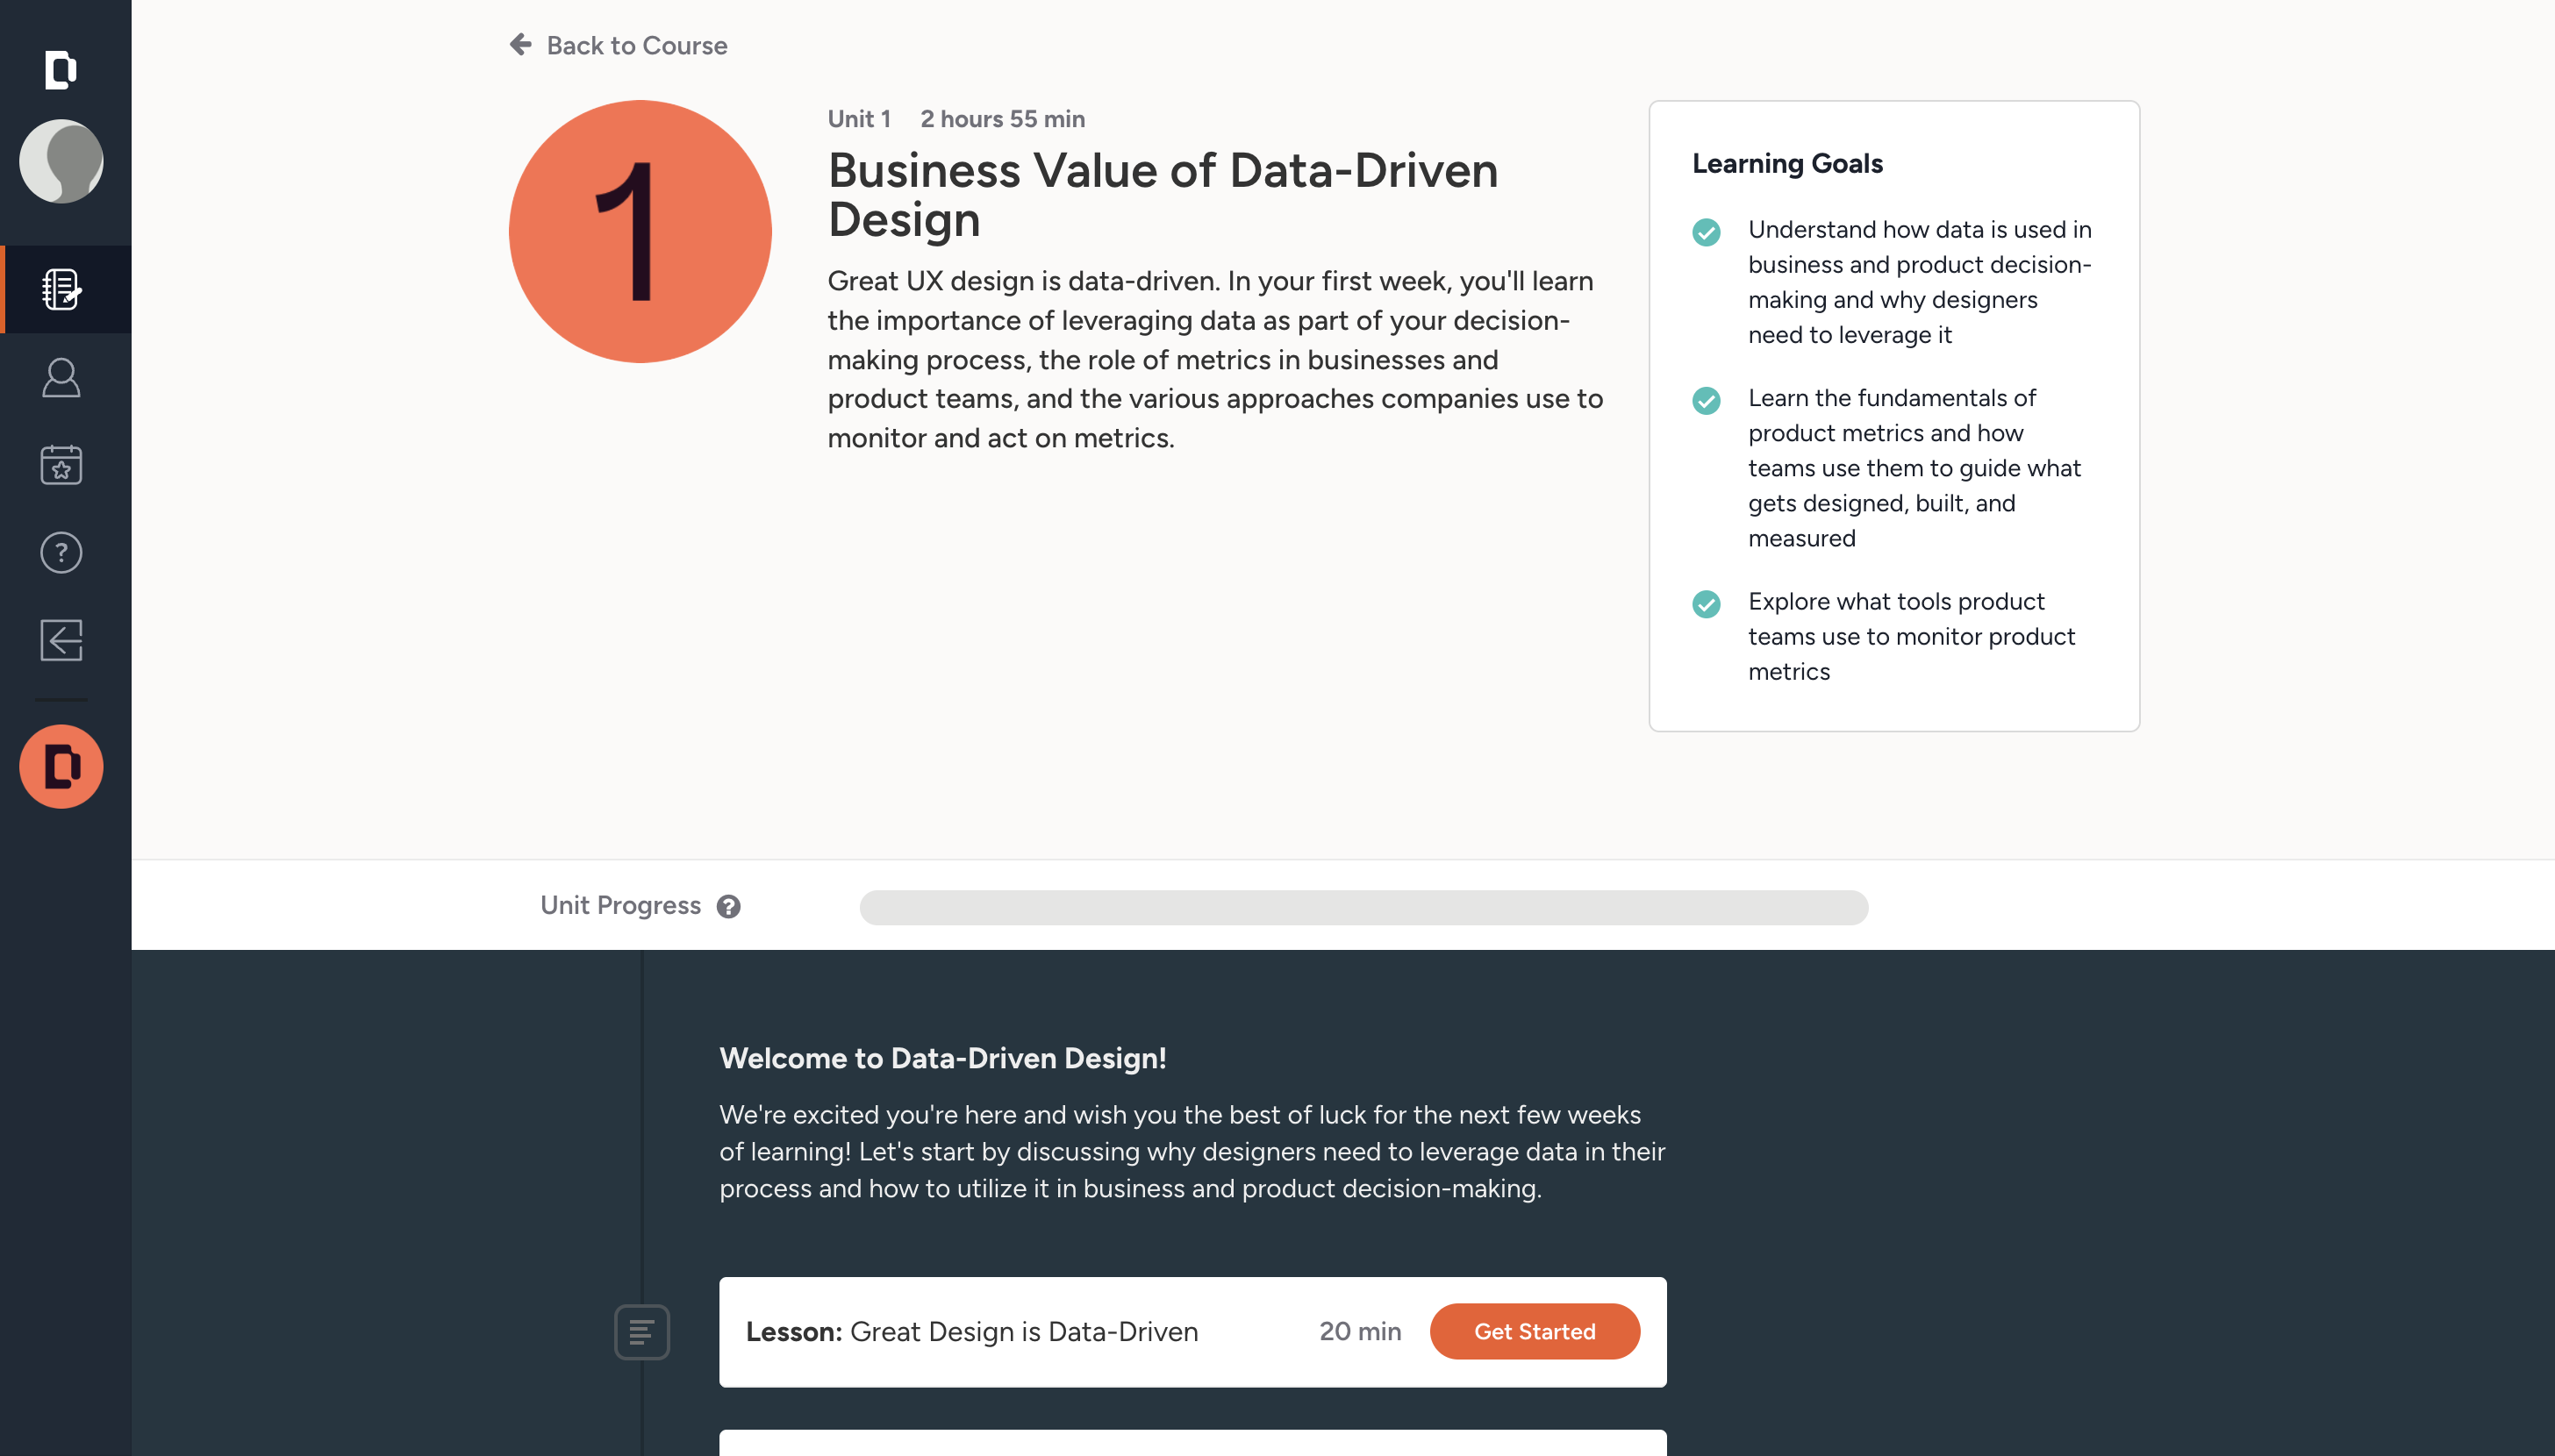Log out using the exit arrow sidebar icon

pyautogui.click(x=60, y=640)
